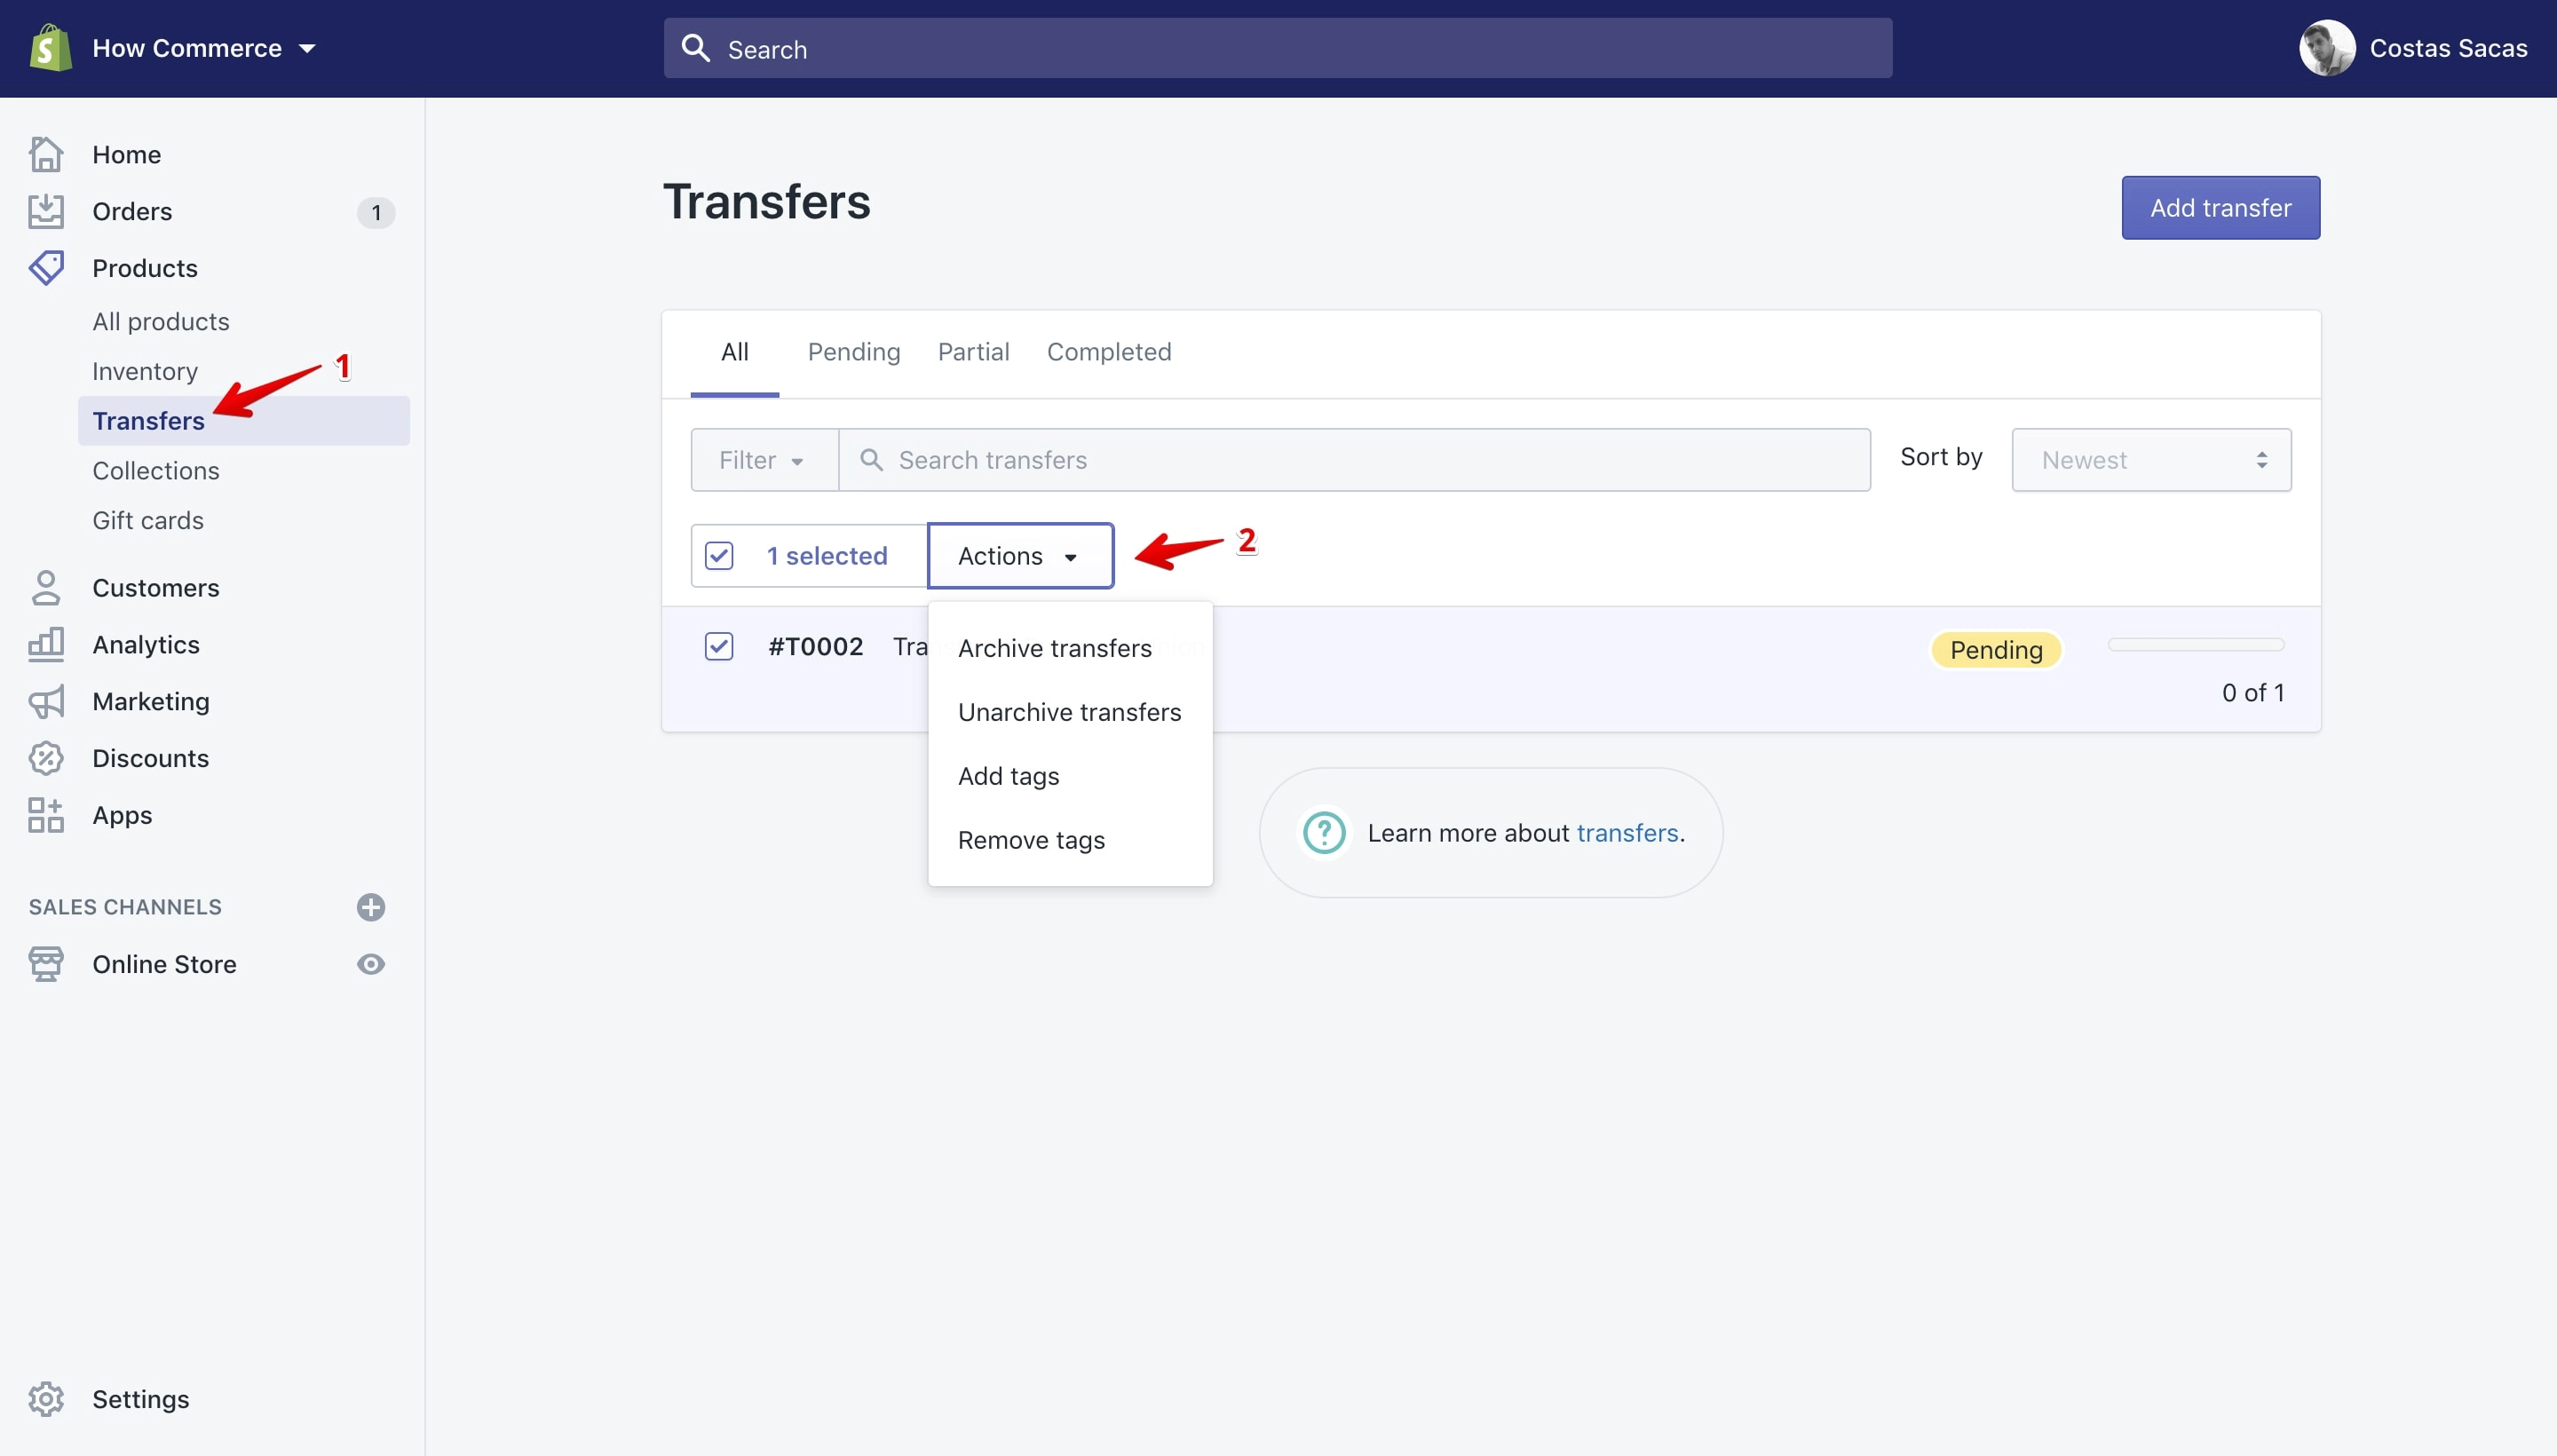This screenshot has width=2557, height=1456.
Task: Click the Customers person icon
Action: click(x=46, y=588)
